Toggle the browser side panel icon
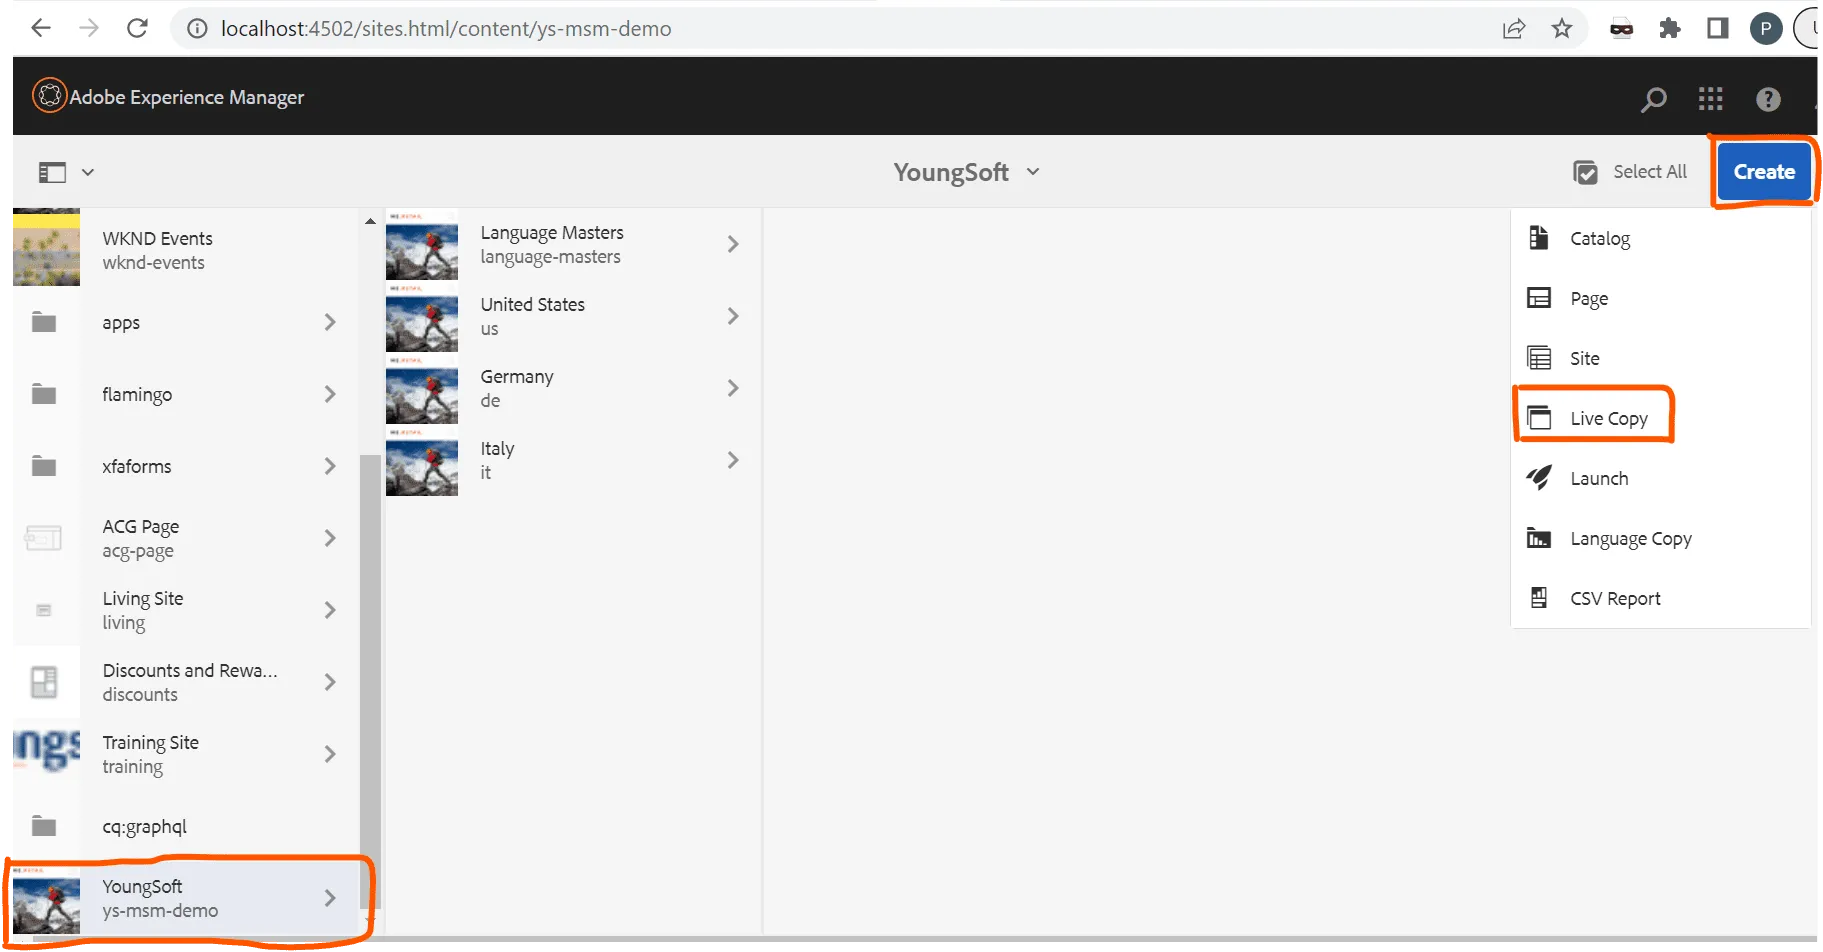The height and width of the screenshot is (952, 1823). point(1718,28)
